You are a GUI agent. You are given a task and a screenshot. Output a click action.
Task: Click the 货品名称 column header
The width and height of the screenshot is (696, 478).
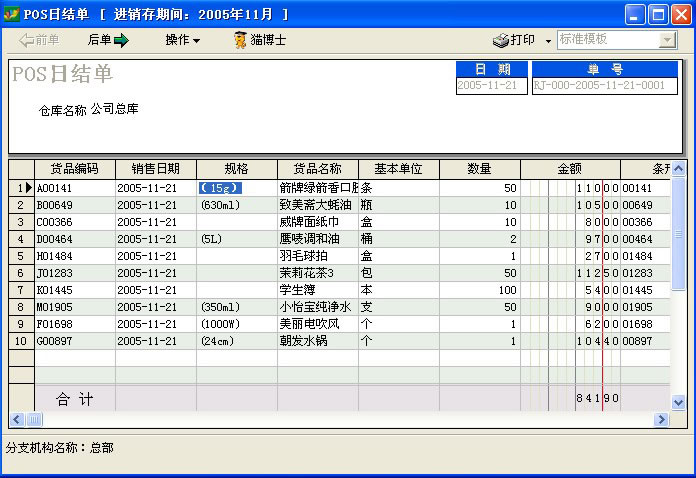click(x=317, y=169)
